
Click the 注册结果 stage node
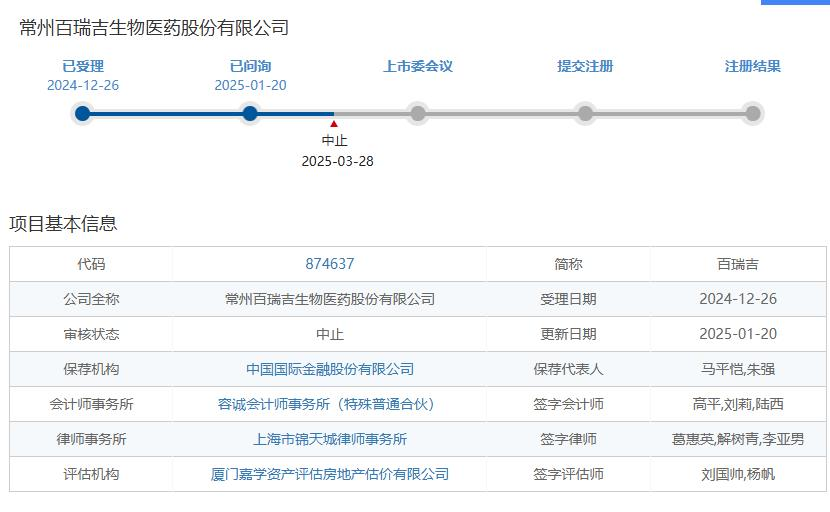(x=752, y=113)
